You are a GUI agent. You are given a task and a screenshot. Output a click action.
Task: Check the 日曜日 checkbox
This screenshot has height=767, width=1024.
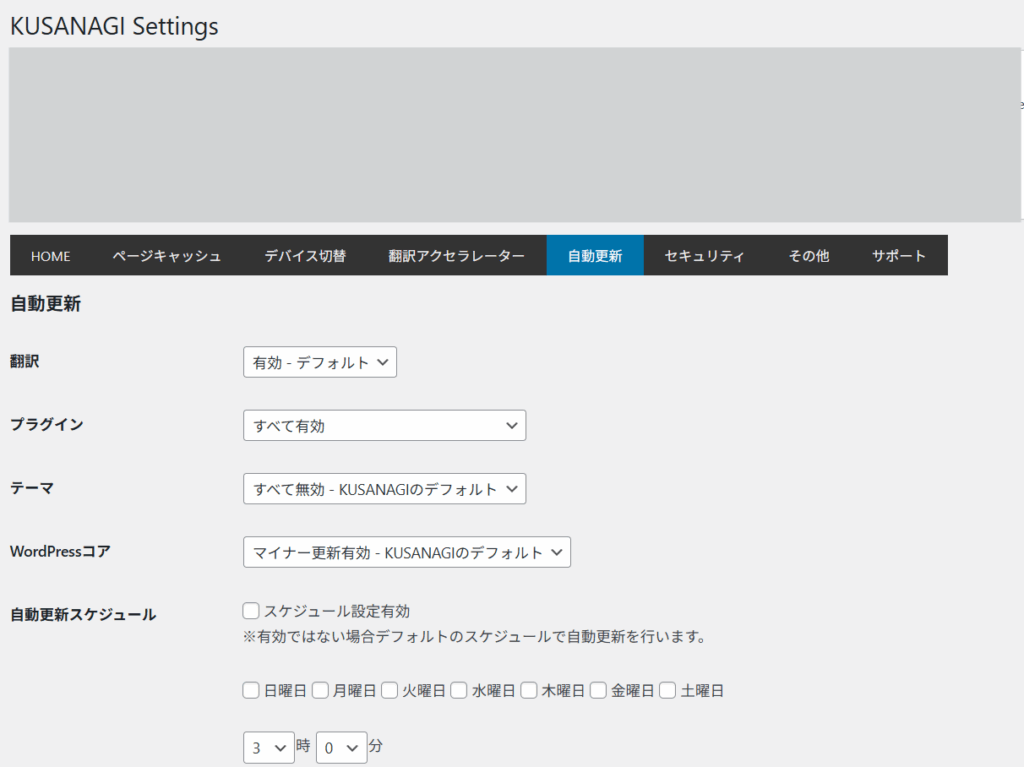[x=251, y=690]
